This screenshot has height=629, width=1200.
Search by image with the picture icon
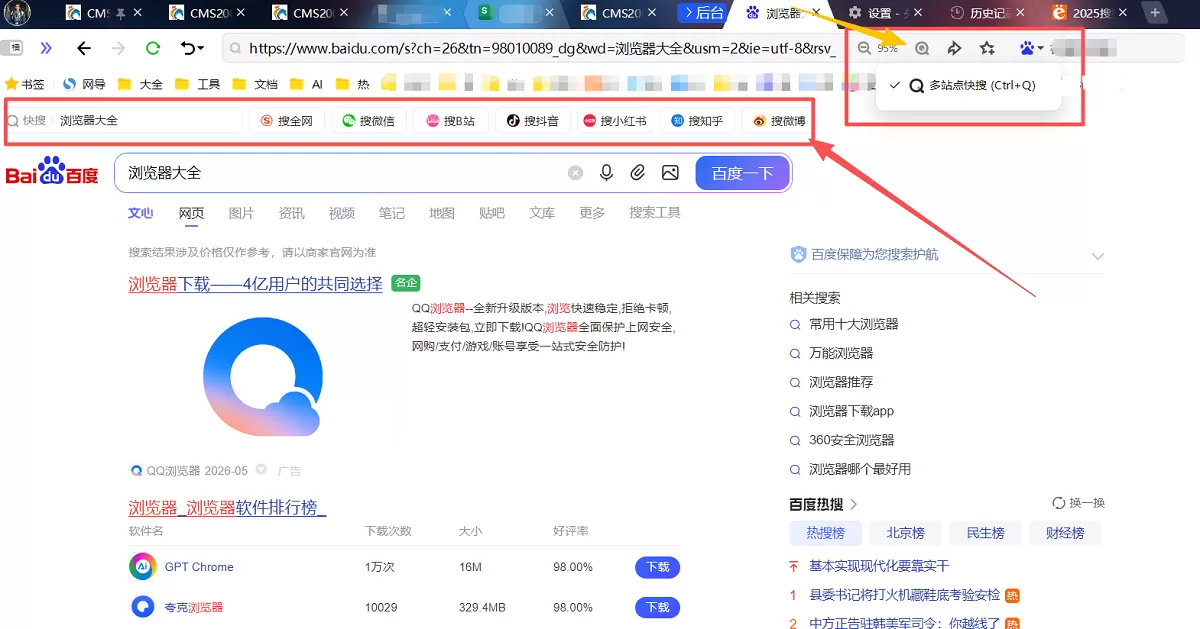click(670, 173)
